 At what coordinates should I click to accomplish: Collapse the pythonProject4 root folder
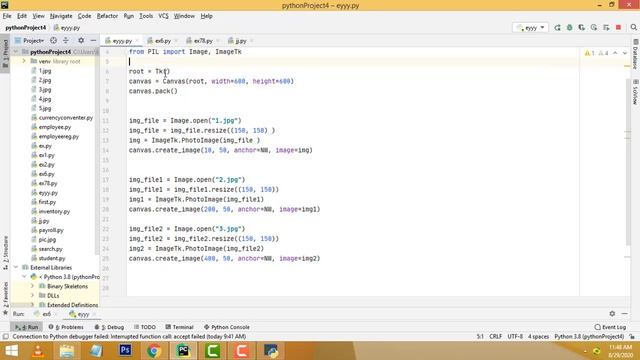coord(16,52)
